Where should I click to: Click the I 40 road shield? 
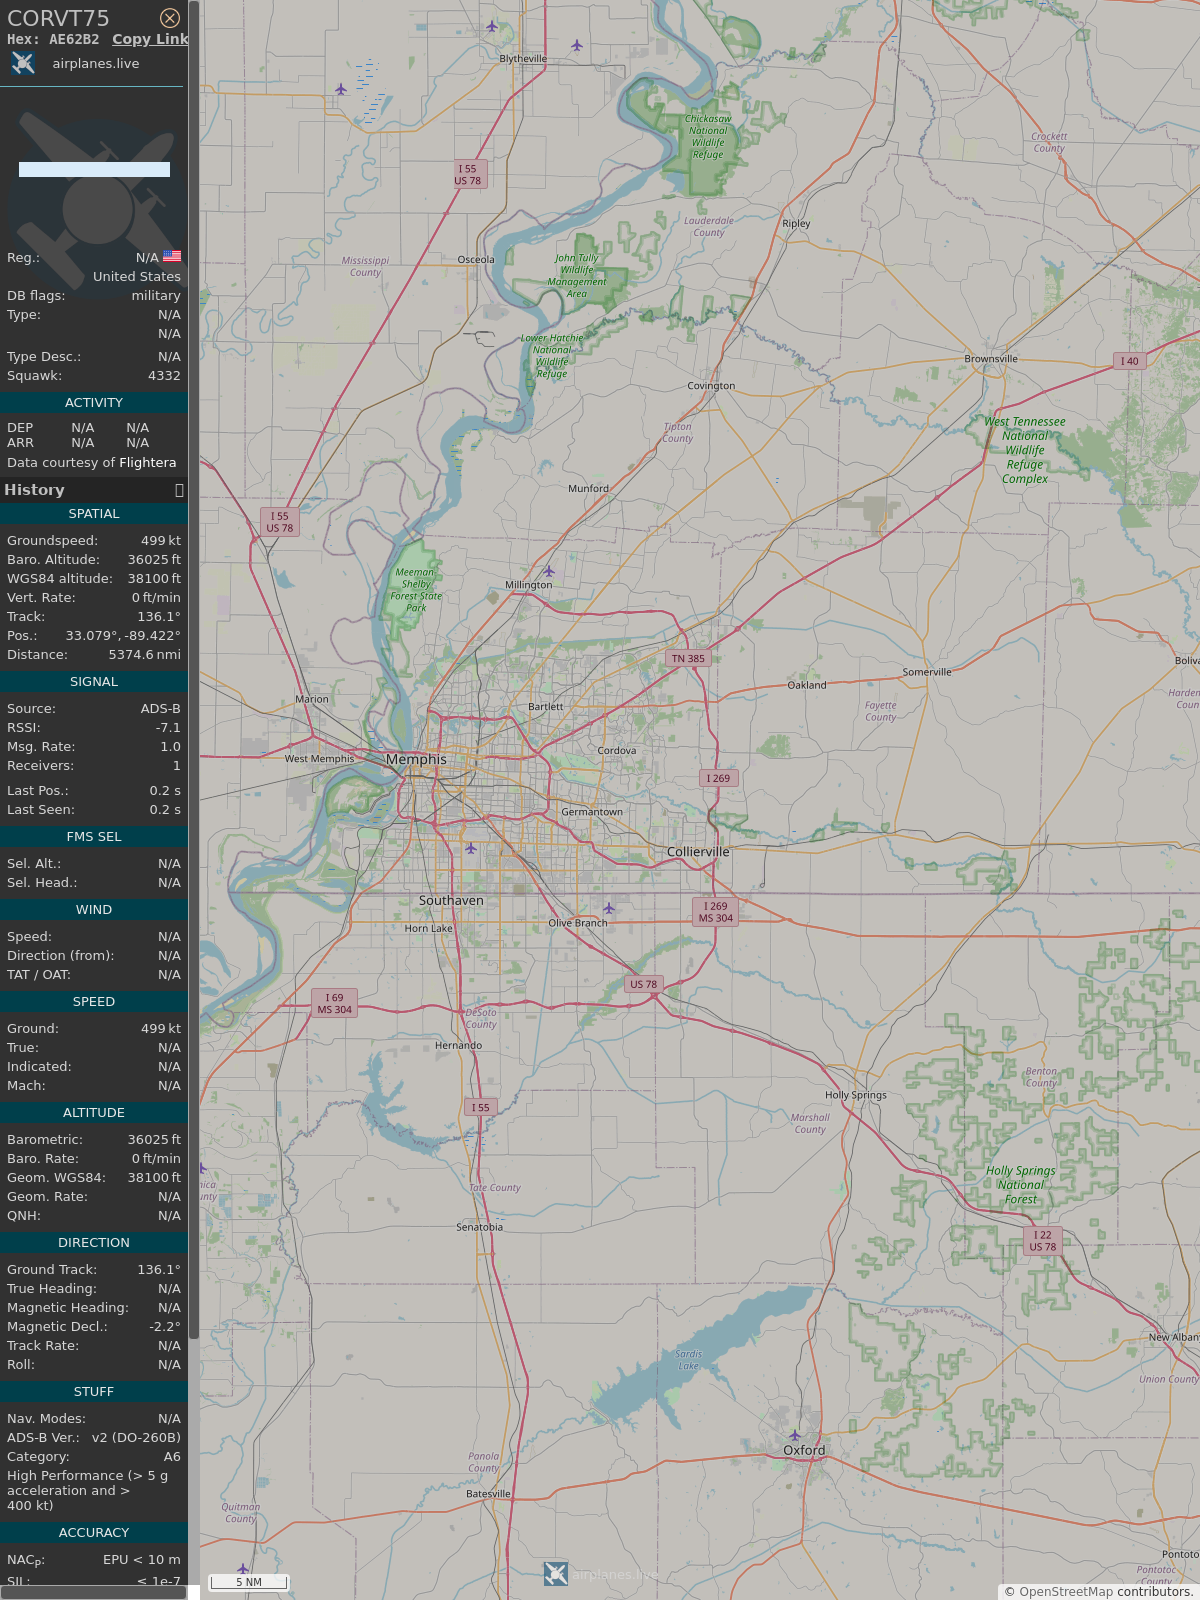click(1129, 361)
